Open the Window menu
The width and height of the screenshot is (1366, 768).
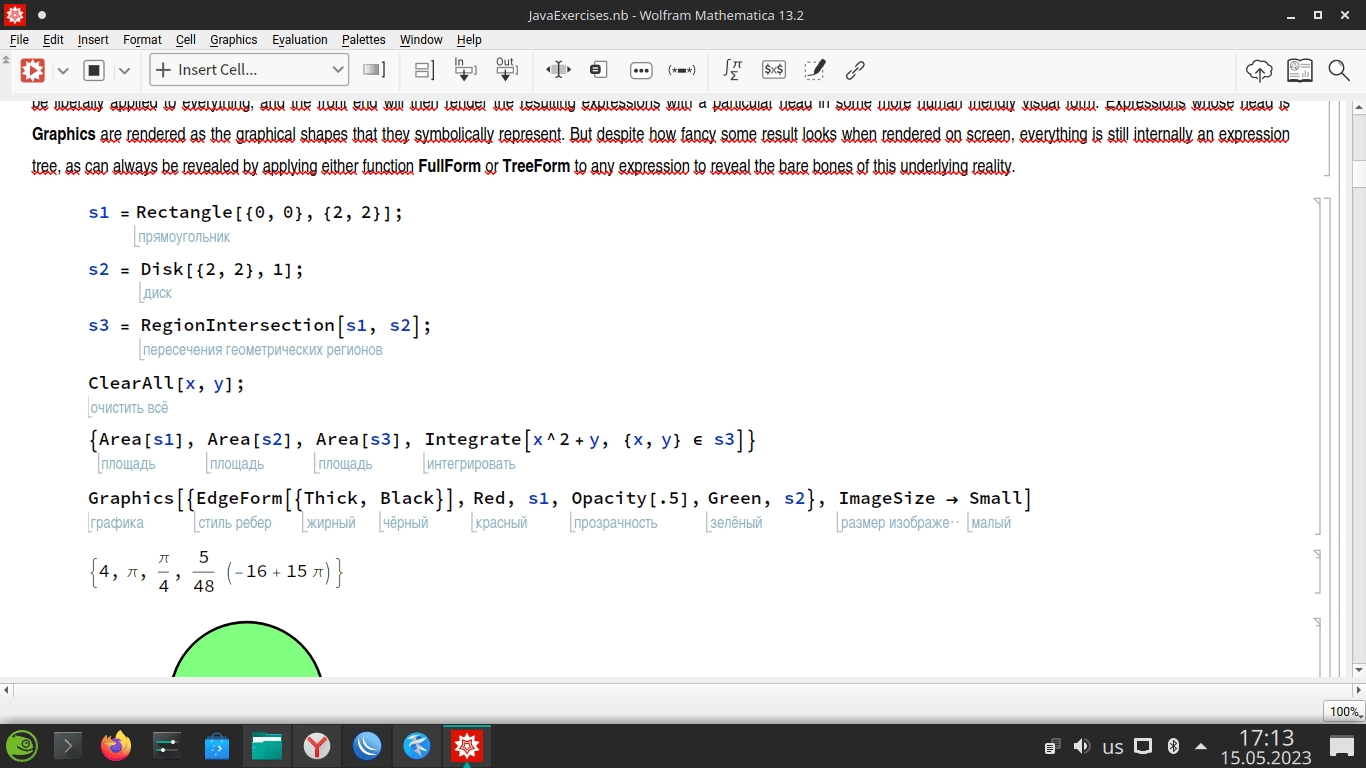(x=421, y=40)
